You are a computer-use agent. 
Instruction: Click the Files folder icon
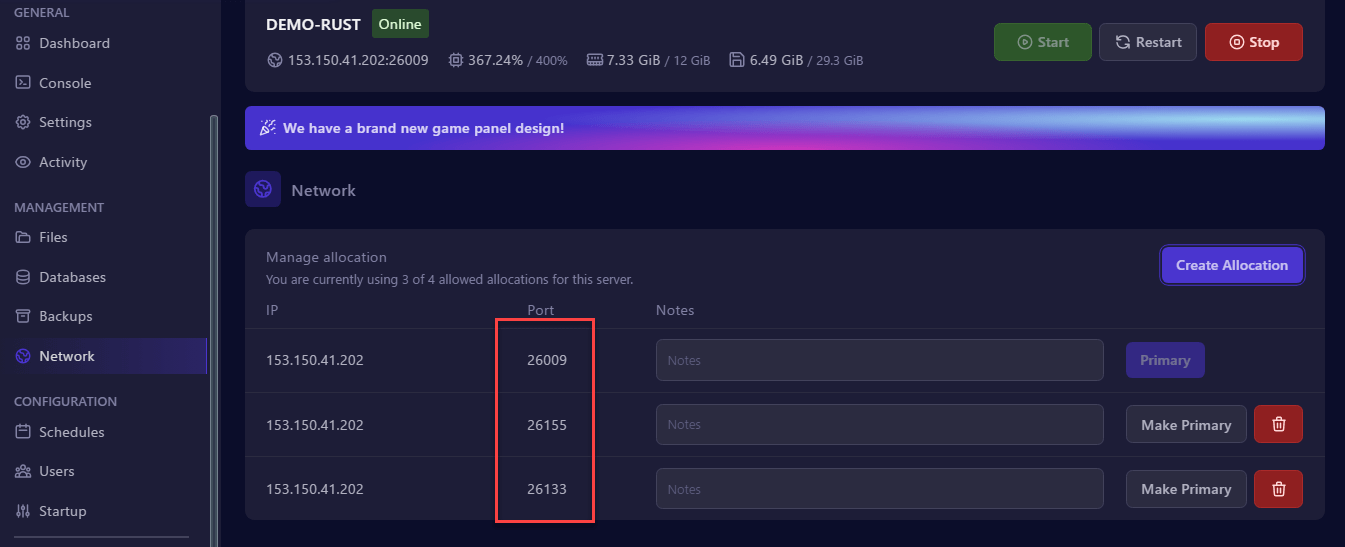tap(22, 237)
